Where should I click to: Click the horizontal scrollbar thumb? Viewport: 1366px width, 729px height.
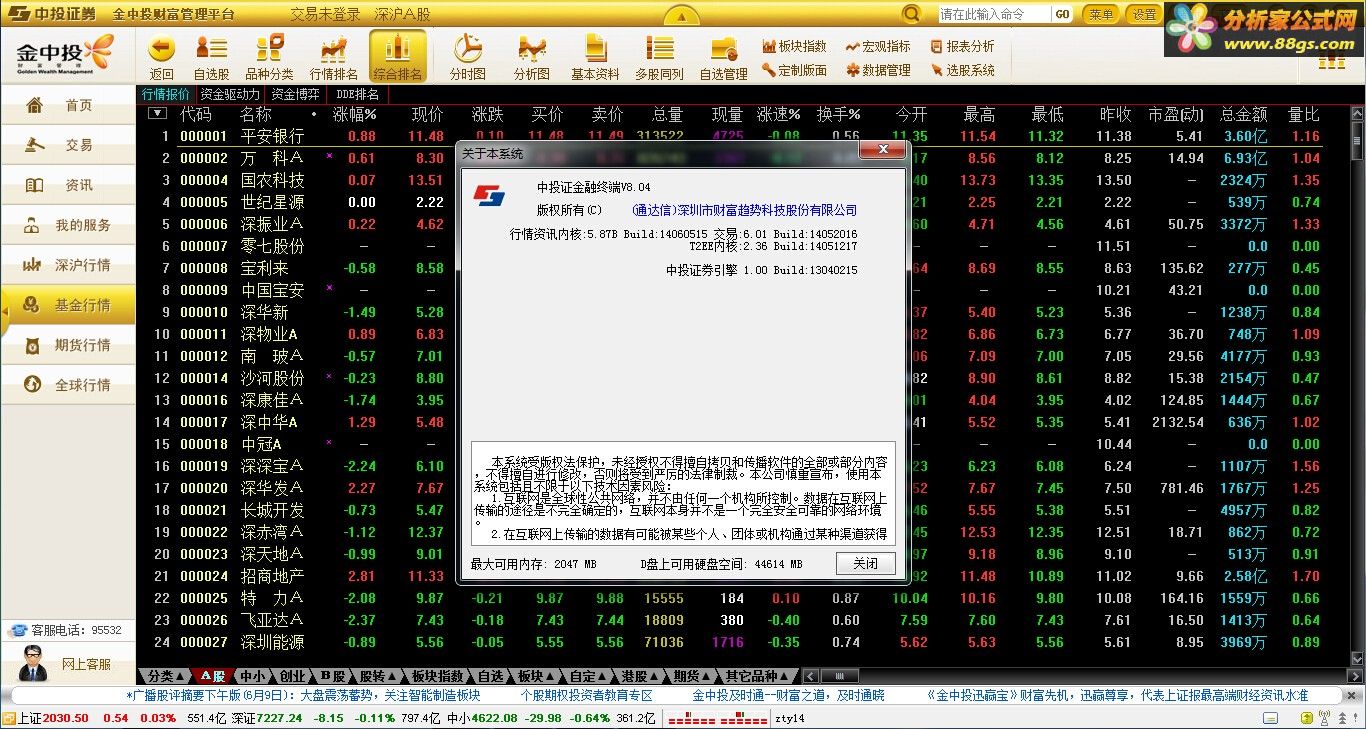click(x=839, y=676)
